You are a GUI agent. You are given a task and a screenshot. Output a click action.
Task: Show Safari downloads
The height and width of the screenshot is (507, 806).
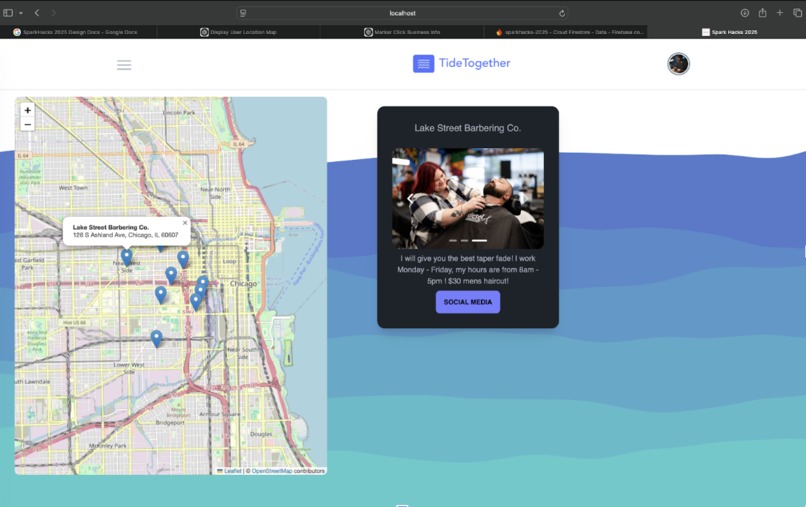[744, 13]
